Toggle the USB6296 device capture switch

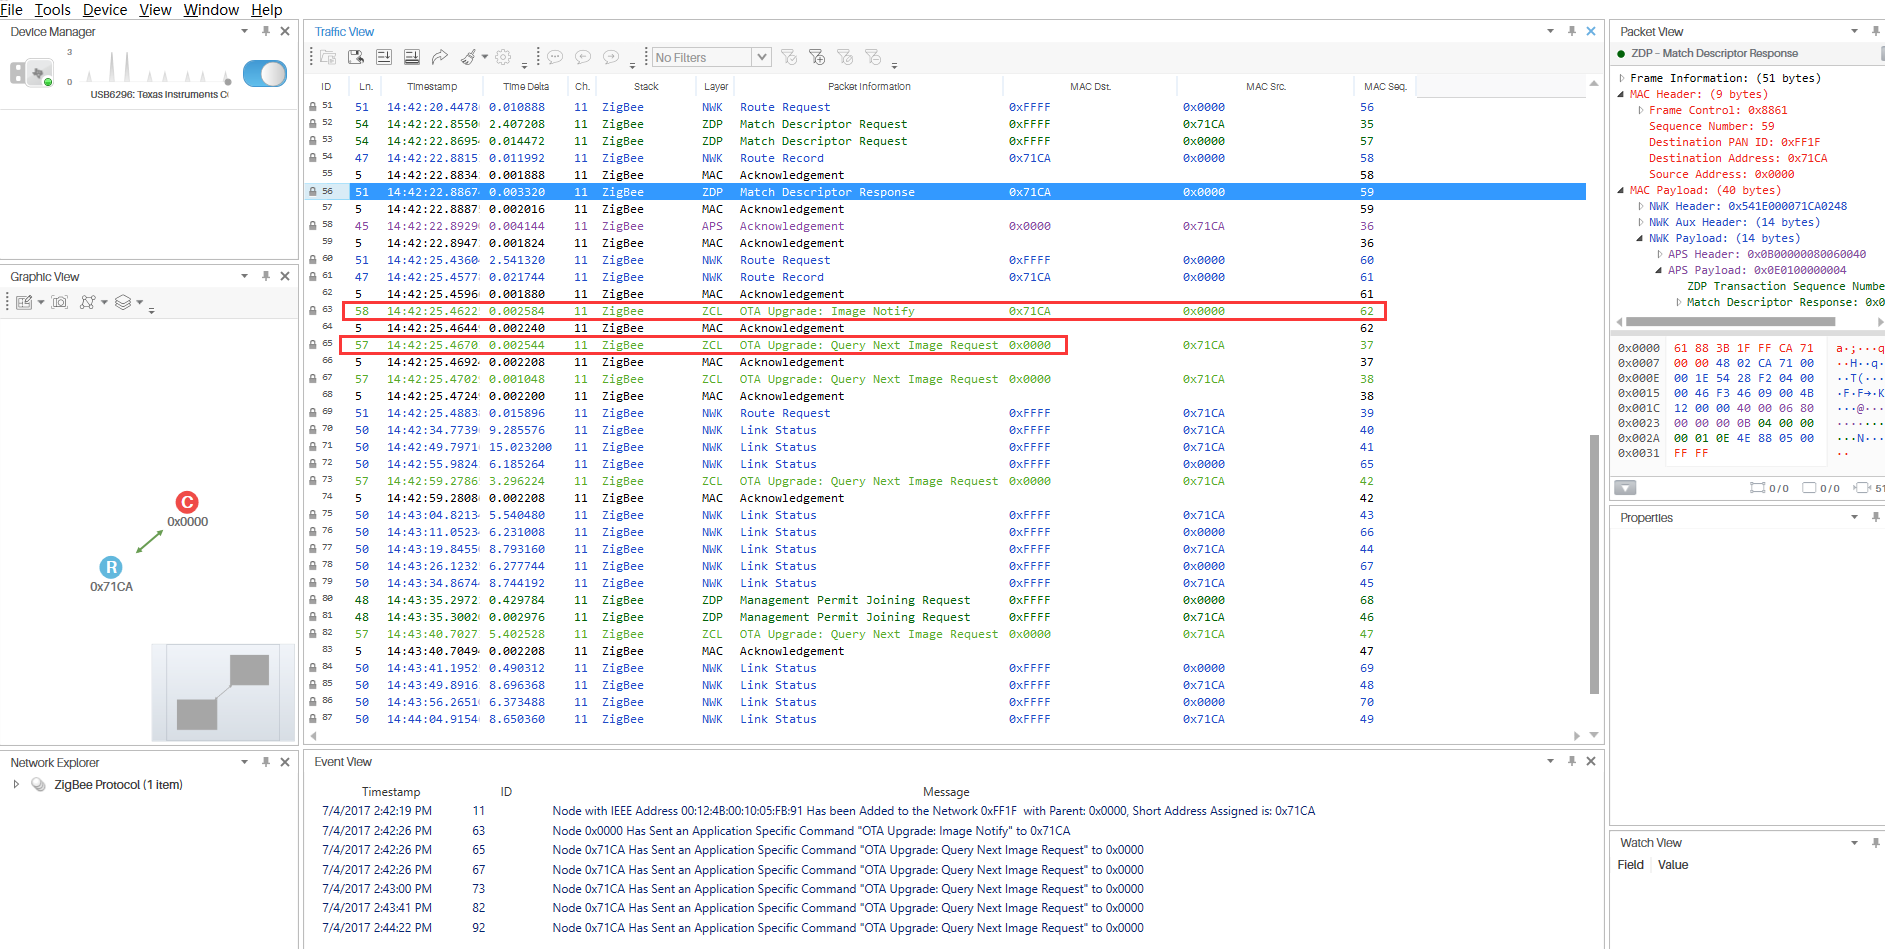[x=264, y=73]
